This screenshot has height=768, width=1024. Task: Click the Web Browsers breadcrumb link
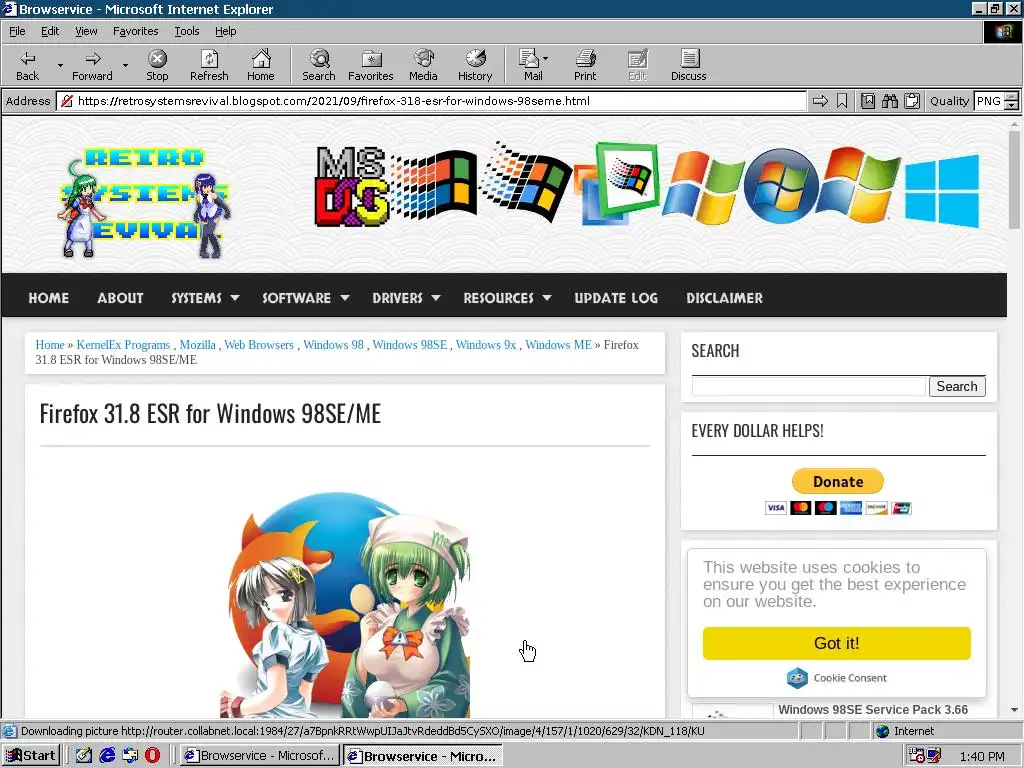click(259, 345)
